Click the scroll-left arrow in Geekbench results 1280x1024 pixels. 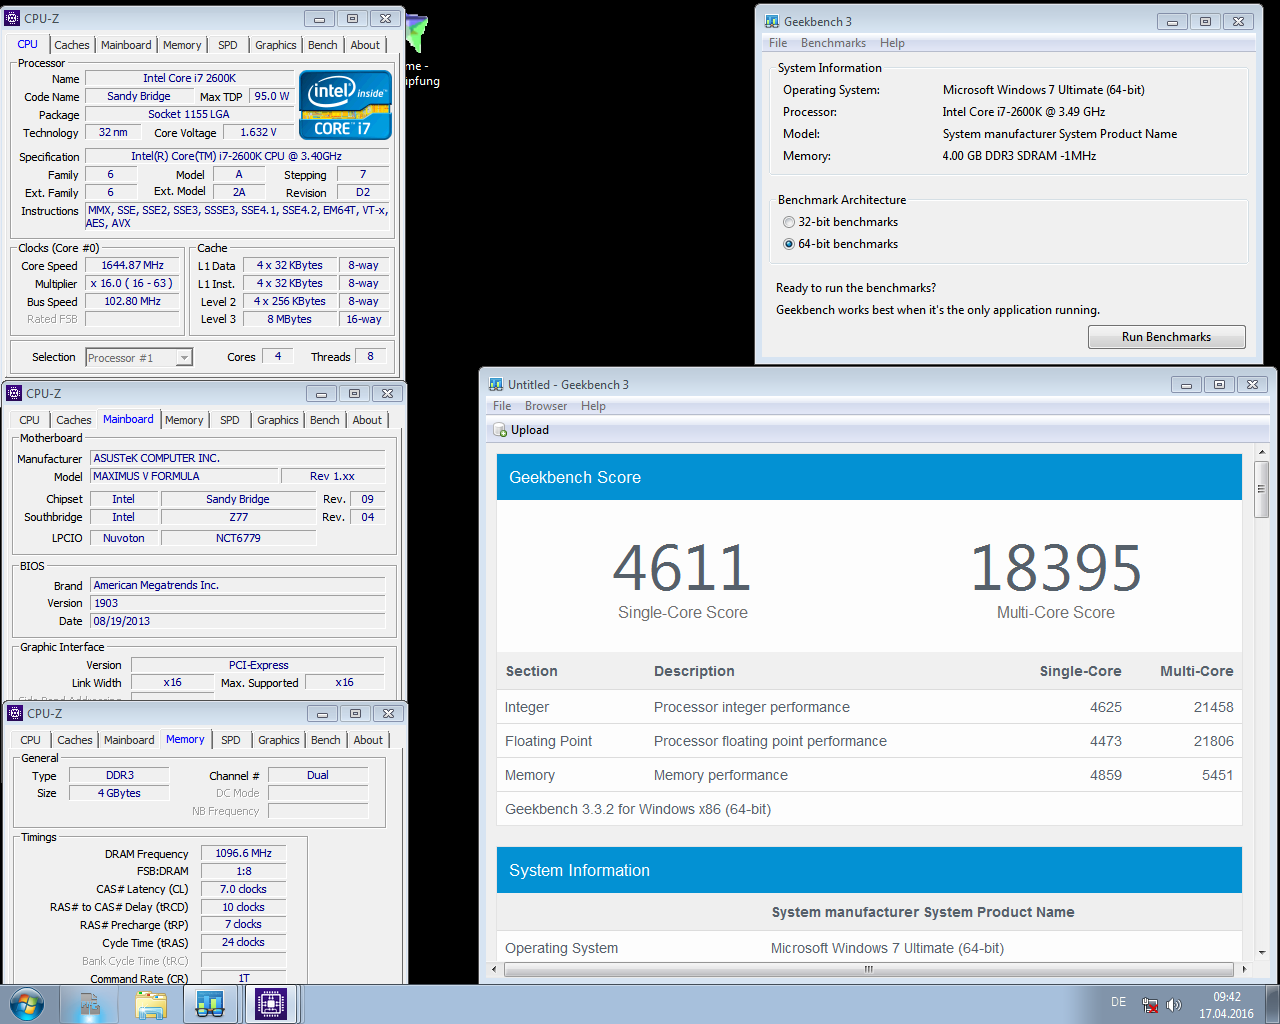494,969
